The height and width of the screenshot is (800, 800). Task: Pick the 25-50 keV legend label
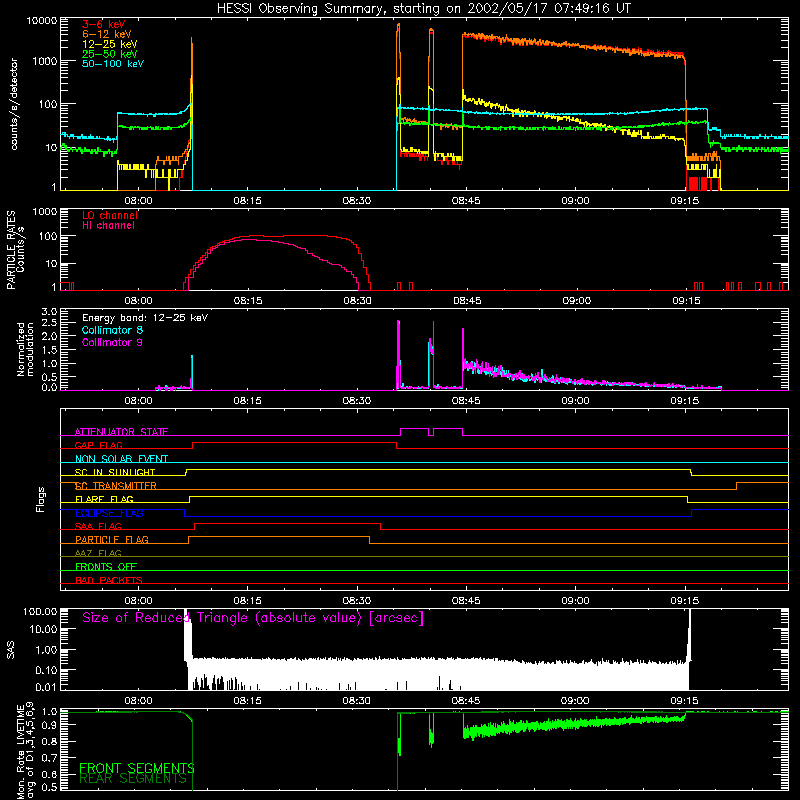(110, 54)
